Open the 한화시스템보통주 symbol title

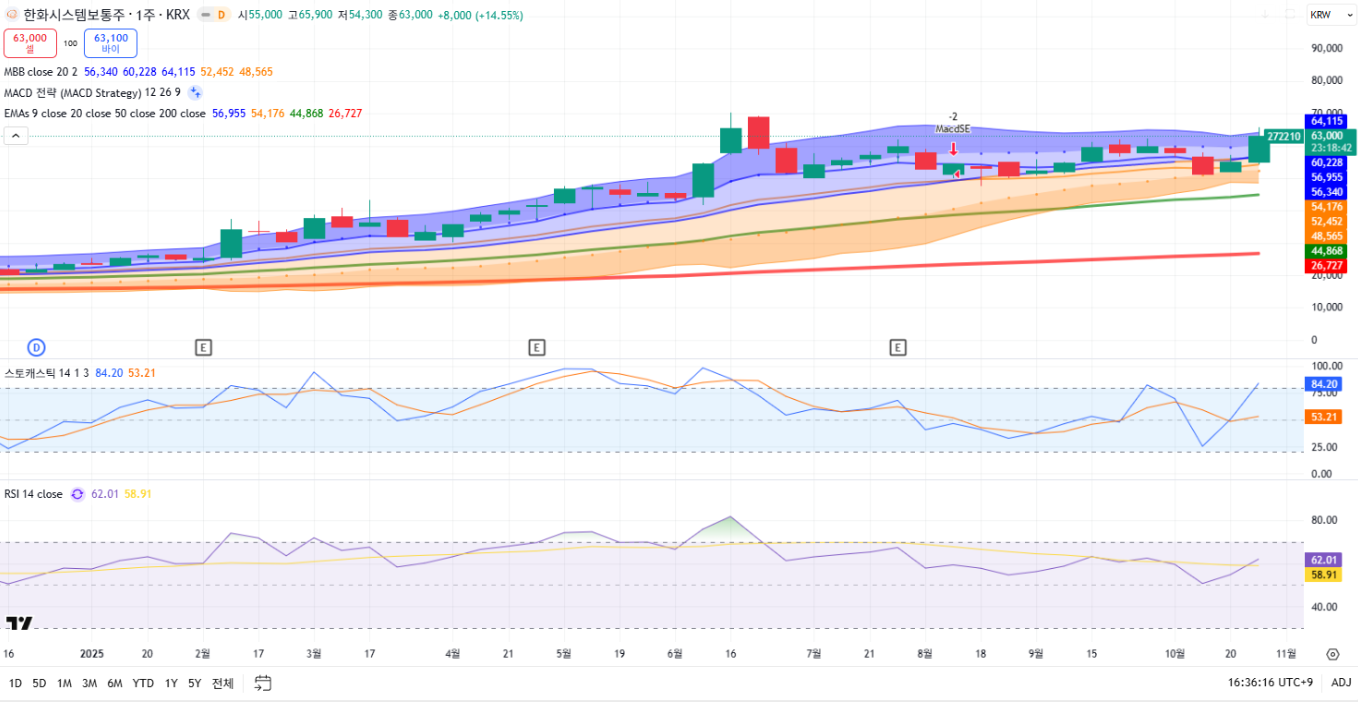click(107, 15)
